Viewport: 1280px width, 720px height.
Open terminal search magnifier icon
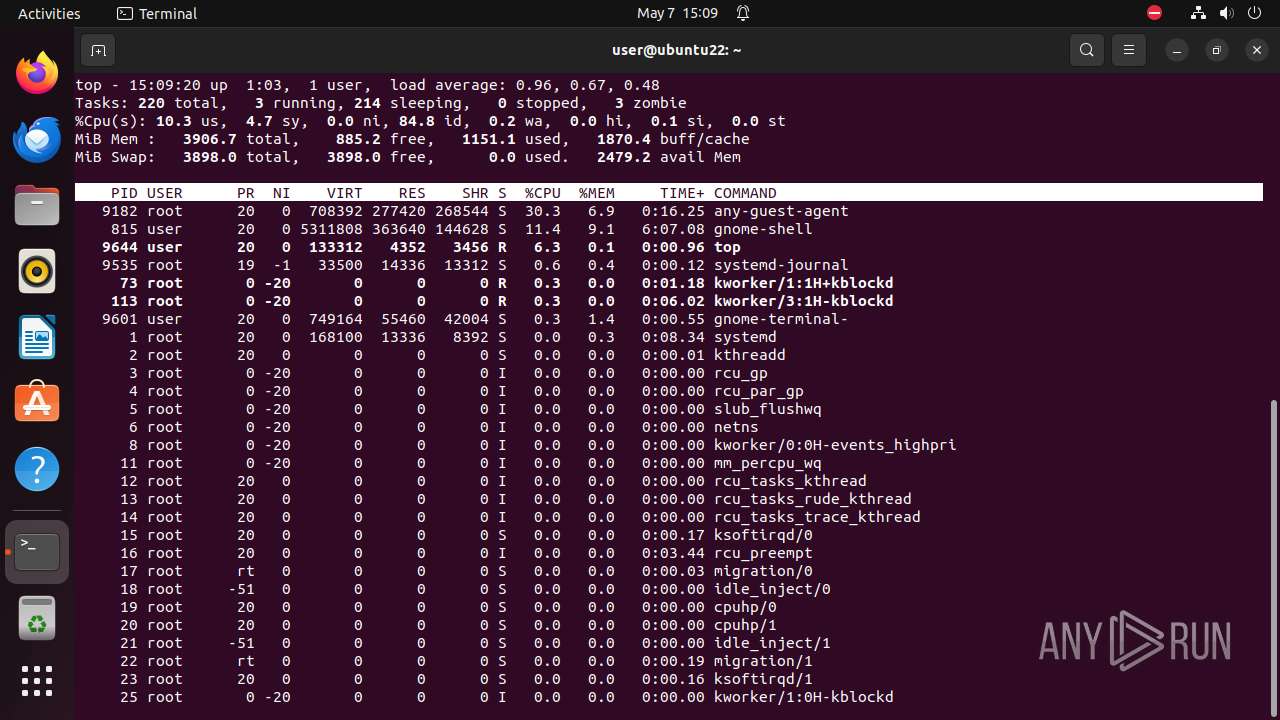[1087, 50]
